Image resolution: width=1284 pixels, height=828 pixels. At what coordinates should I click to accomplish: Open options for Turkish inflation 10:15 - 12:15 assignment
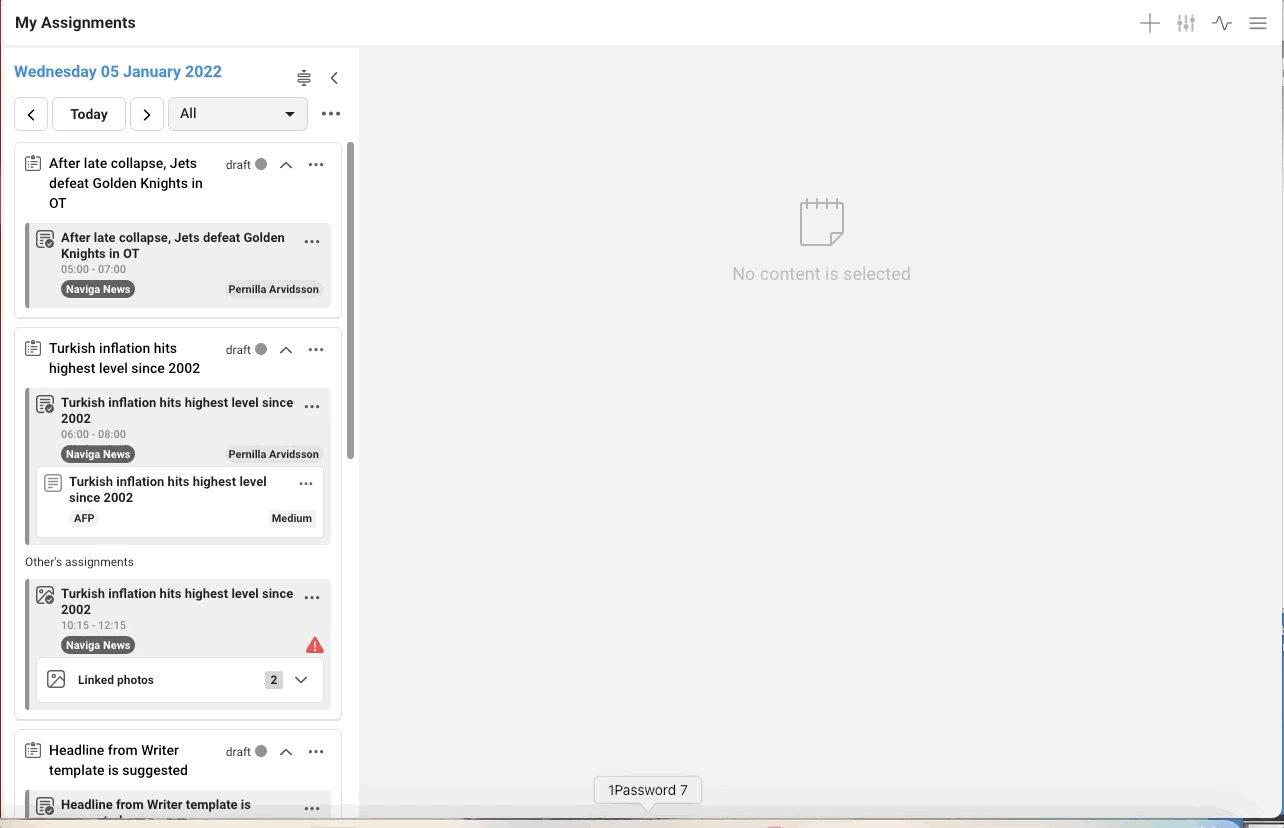point(312,597)
